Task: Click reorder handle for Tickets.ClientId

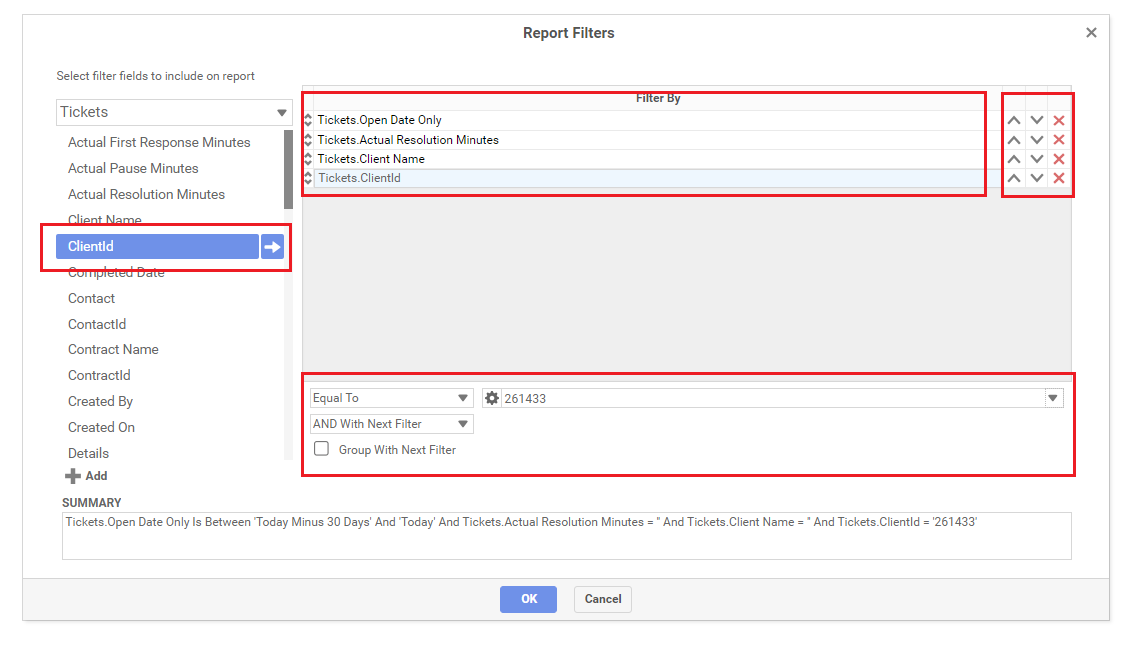Action: click(308, 178)
